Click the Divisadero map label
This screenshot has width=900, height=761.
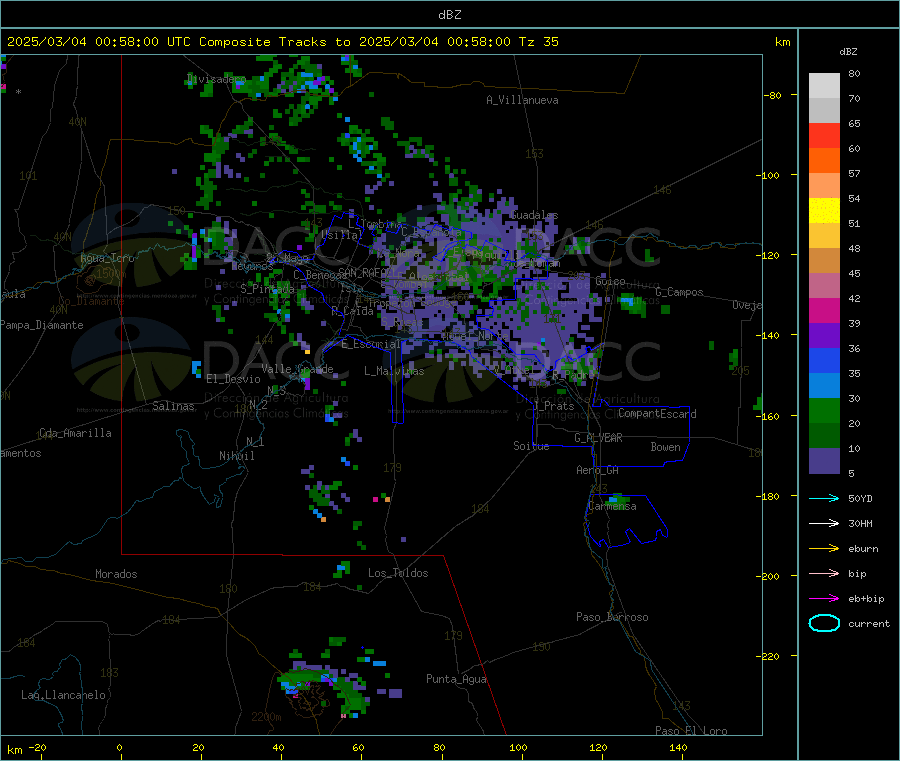tap(216, 79)
